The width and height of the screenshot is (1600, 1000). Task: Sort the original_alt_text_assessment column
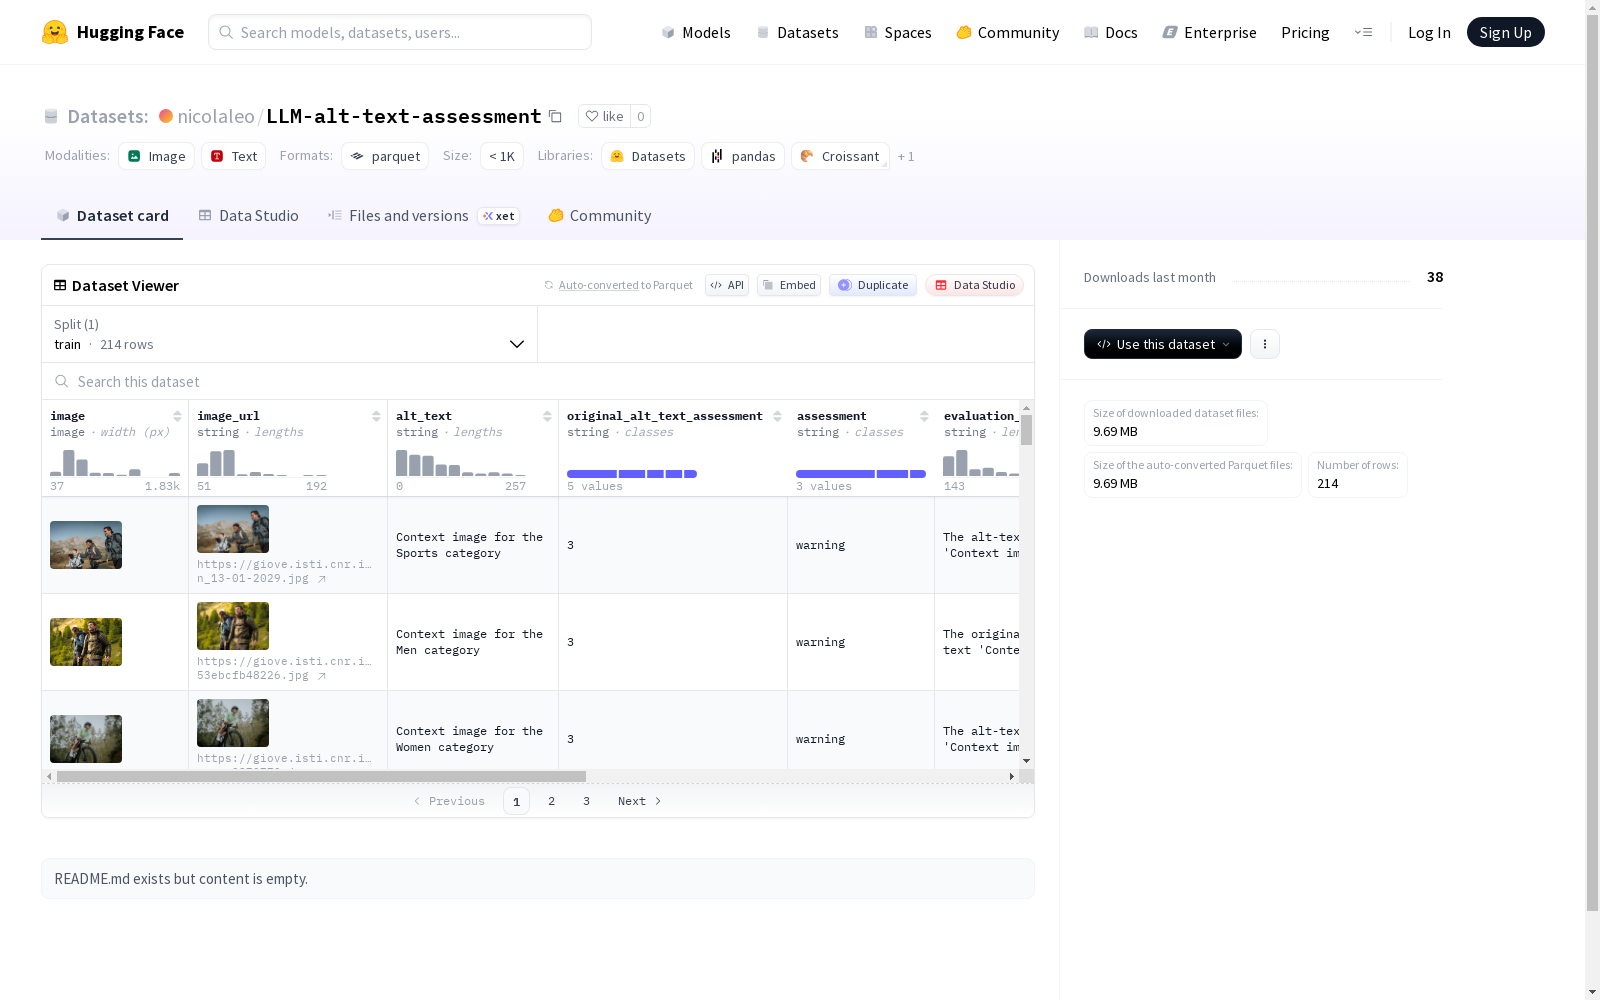click(777, 416)
